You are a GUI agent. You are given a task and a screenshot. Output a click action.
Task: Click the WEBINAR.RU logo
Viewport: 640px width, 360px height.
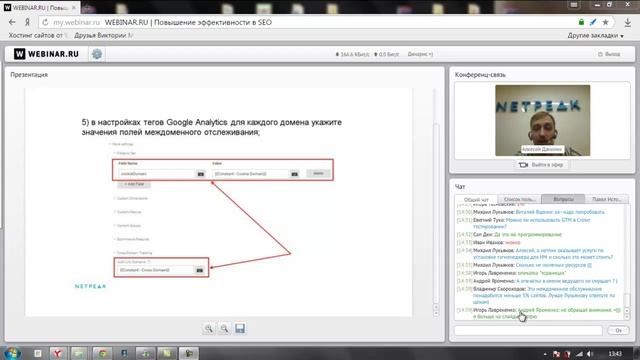coord(46,54)
